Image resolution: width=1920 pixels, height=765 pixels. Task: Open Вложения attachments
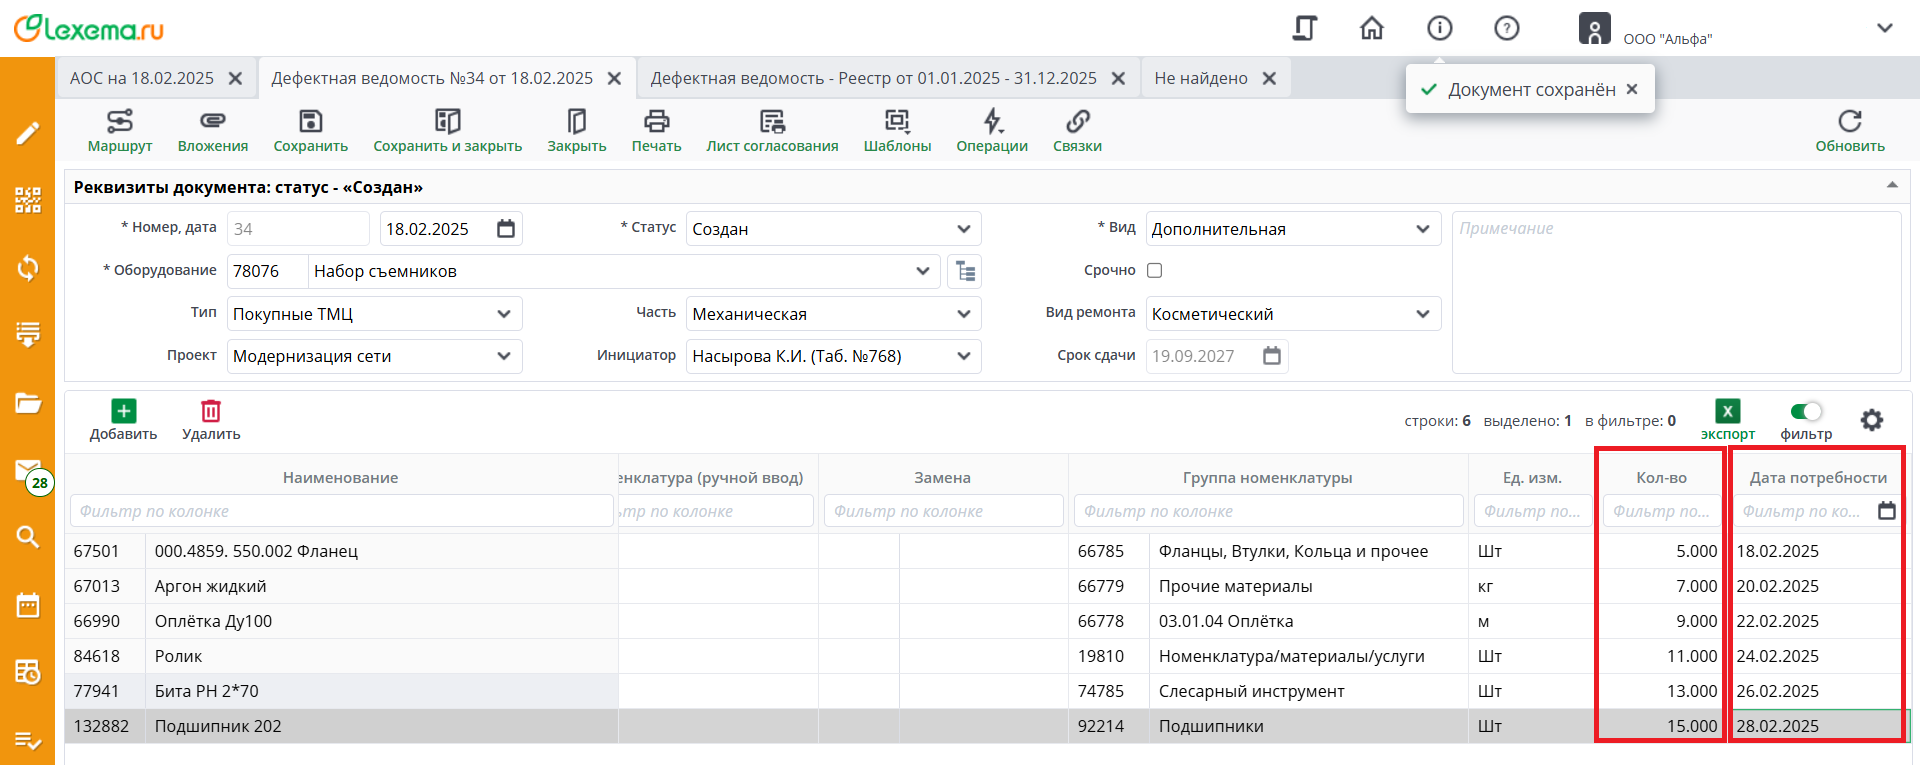tap(212, 122)
